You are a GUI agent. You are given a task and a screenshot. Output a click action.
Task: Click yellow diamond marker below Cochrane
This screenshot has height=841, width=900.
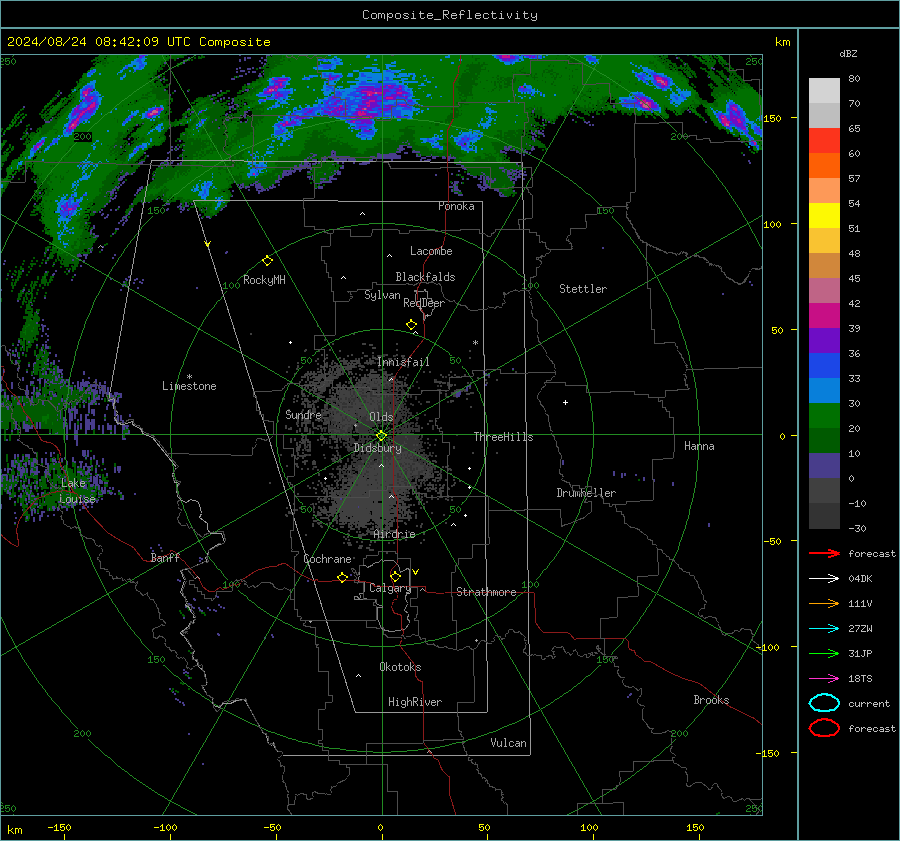(x=343, y=577)
